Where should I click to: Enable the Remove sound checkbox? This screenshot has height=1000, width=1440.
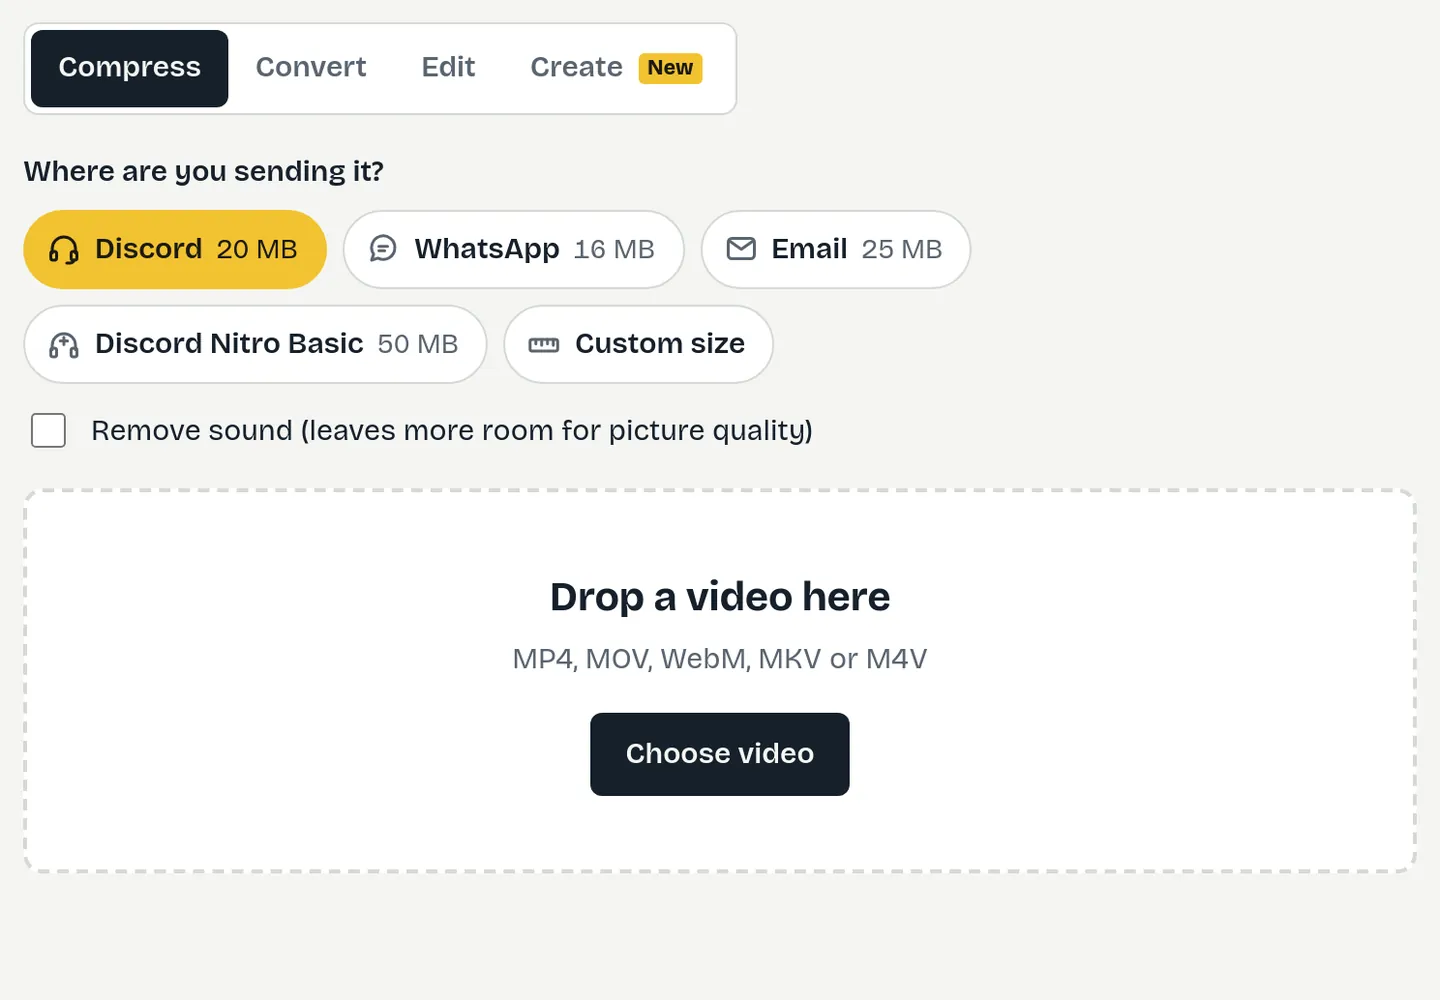tap(48, 430)
